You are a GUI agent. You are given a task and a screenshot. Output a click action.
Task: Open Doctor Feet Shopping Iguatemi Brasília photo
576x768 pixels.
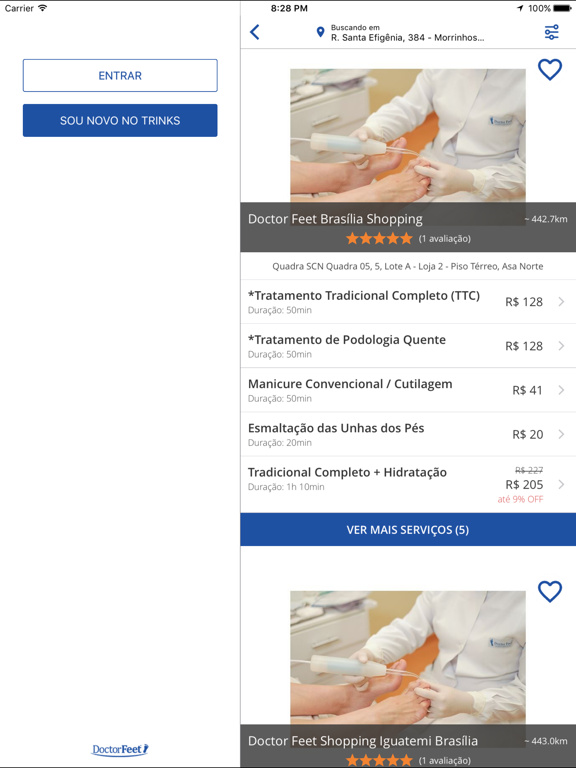pyautogui.click(x=408, y=657)
